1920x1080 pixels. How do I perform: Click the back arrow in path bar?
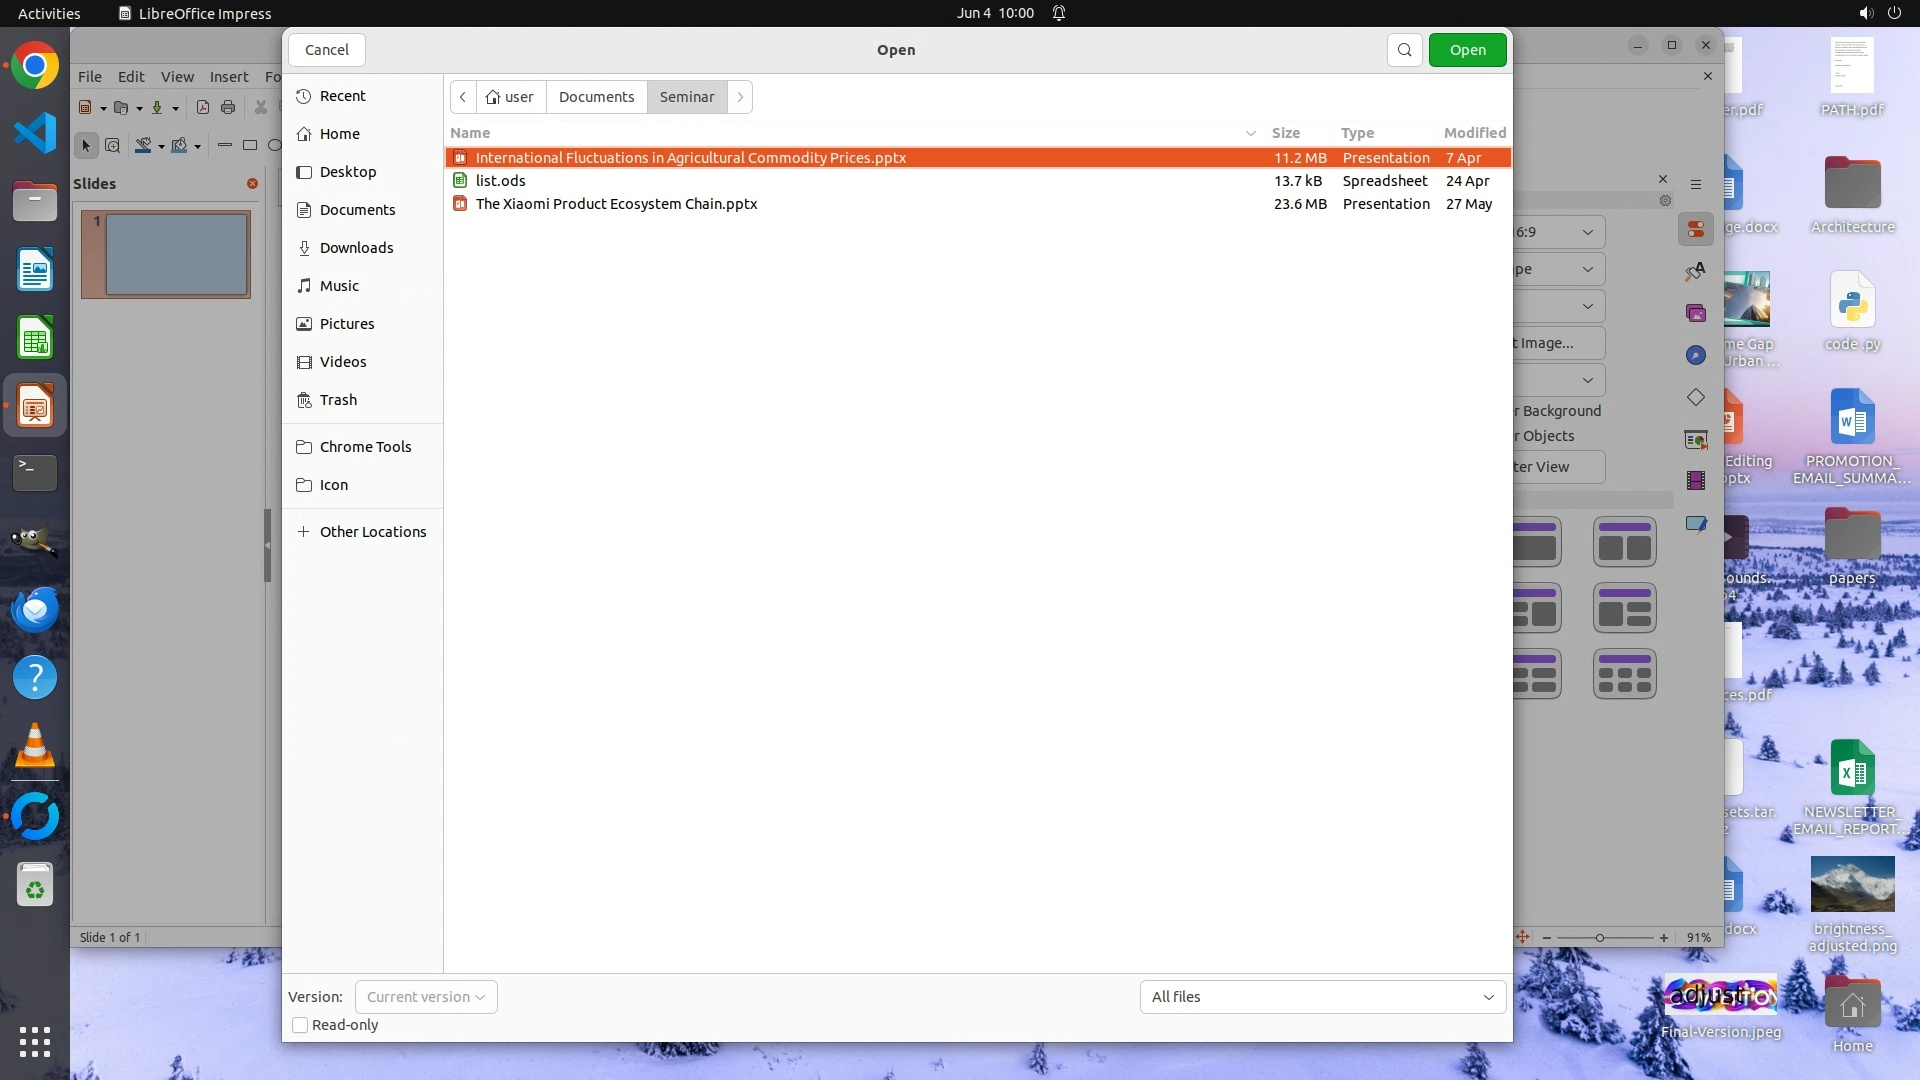click(x=463, y=97)
